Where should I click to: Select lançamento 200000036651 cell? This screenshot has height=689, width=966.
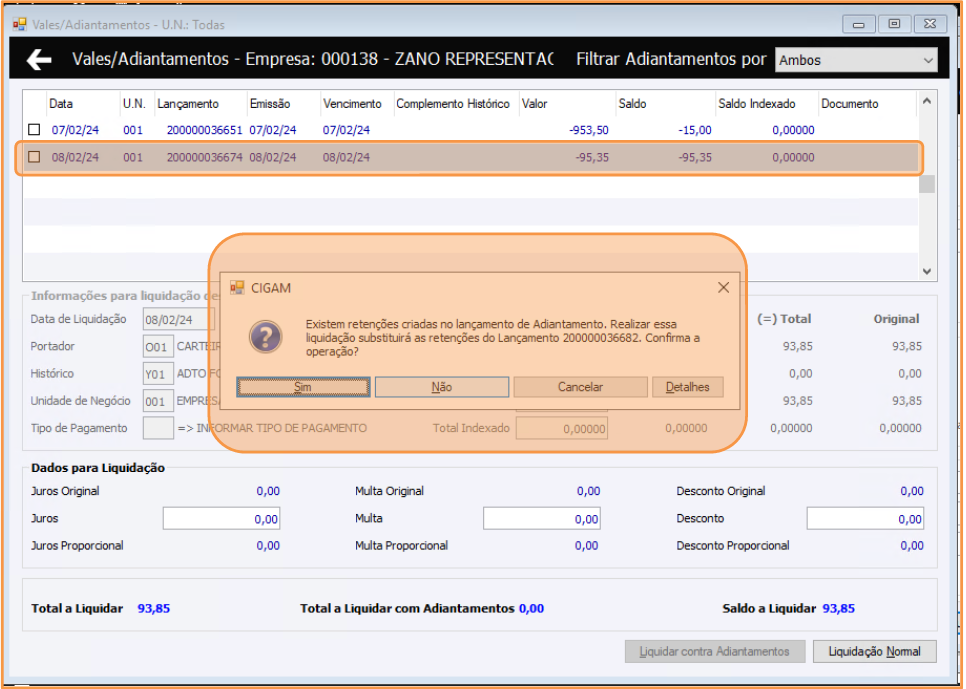(205, 130)
